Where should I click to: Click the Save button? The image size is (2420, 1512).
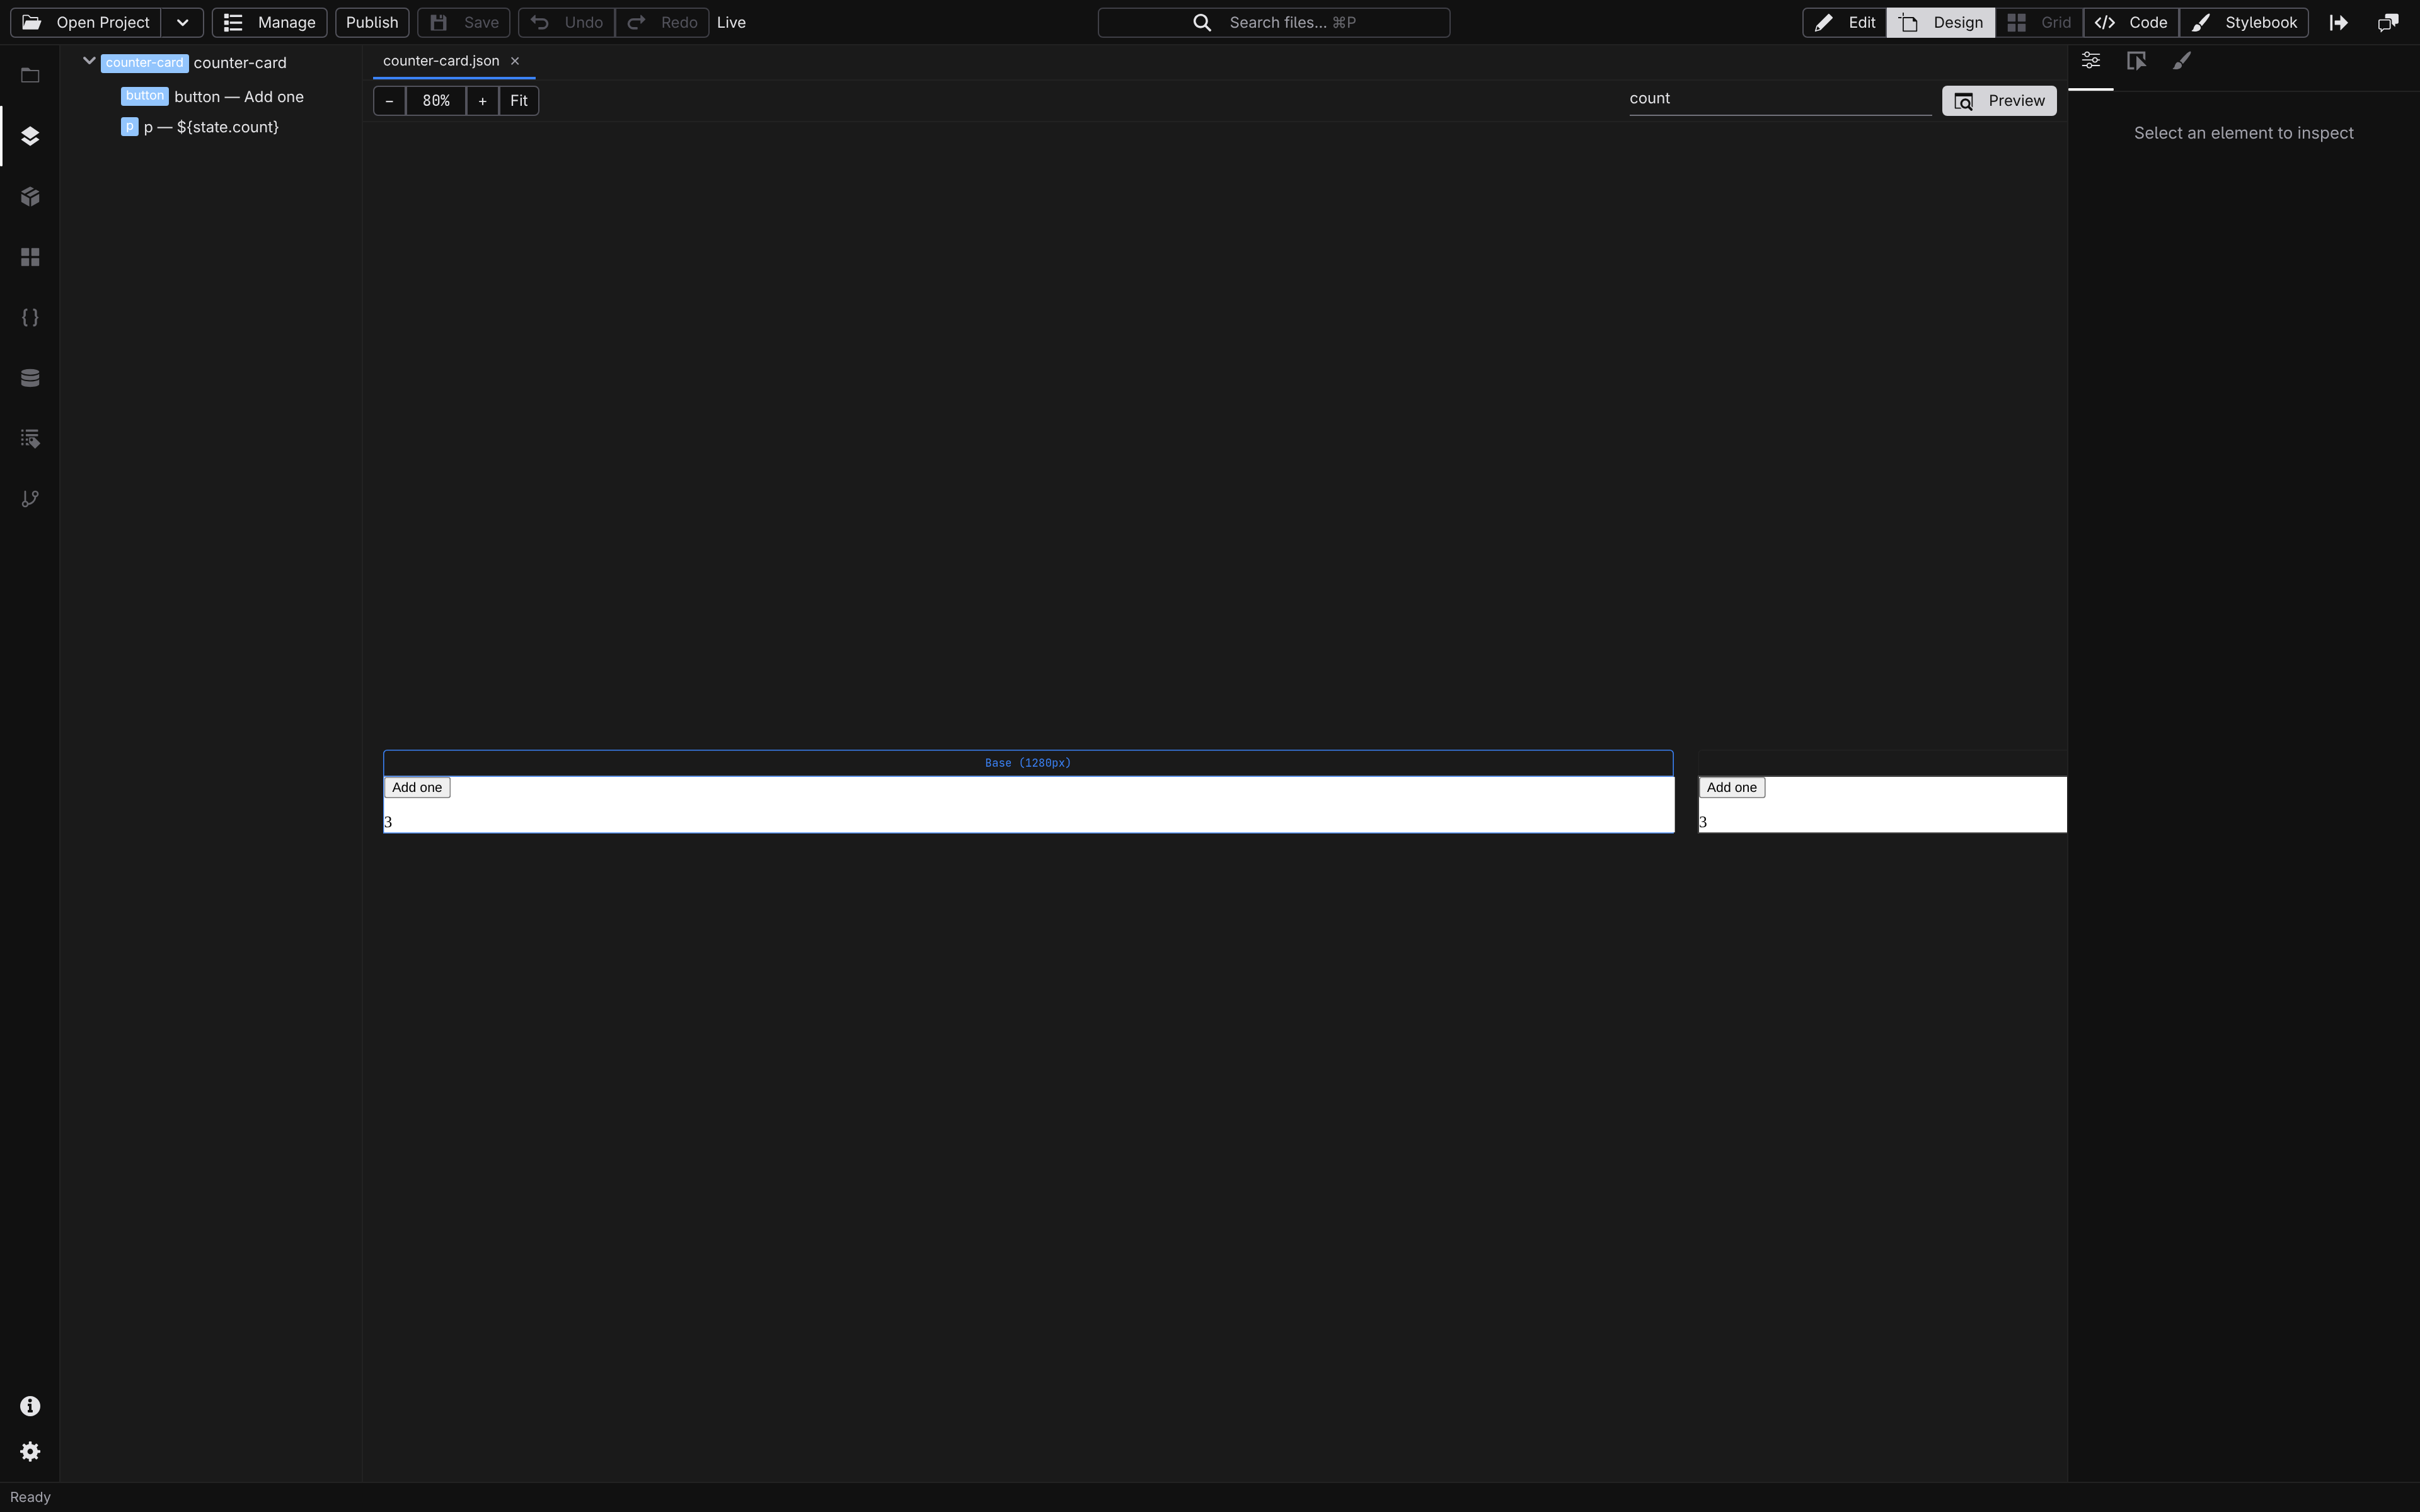tap(464, 22)
